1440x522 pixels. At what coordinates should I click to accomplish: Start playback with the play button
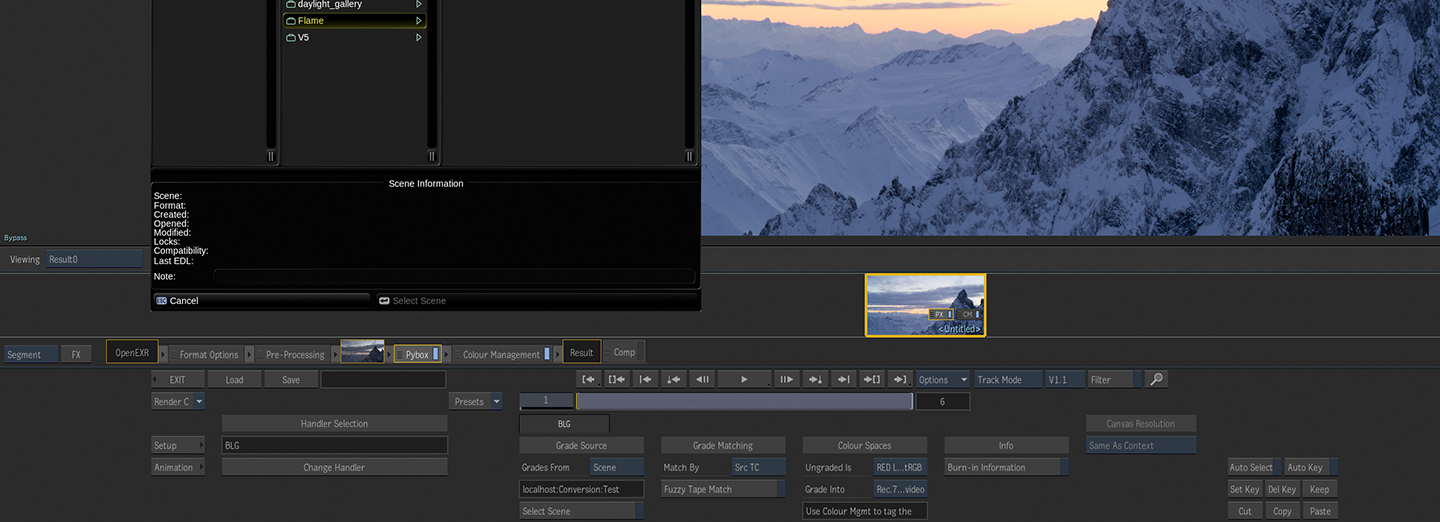(744, 380)
